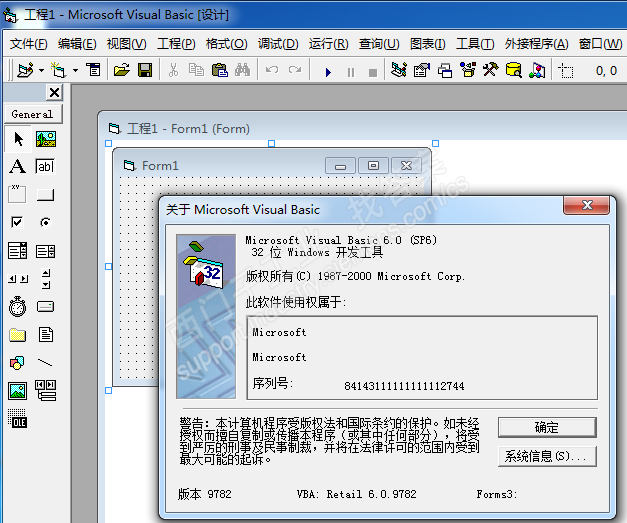Select the ListBox control tool
Screen dimensions: 627x523
(46, 251)
